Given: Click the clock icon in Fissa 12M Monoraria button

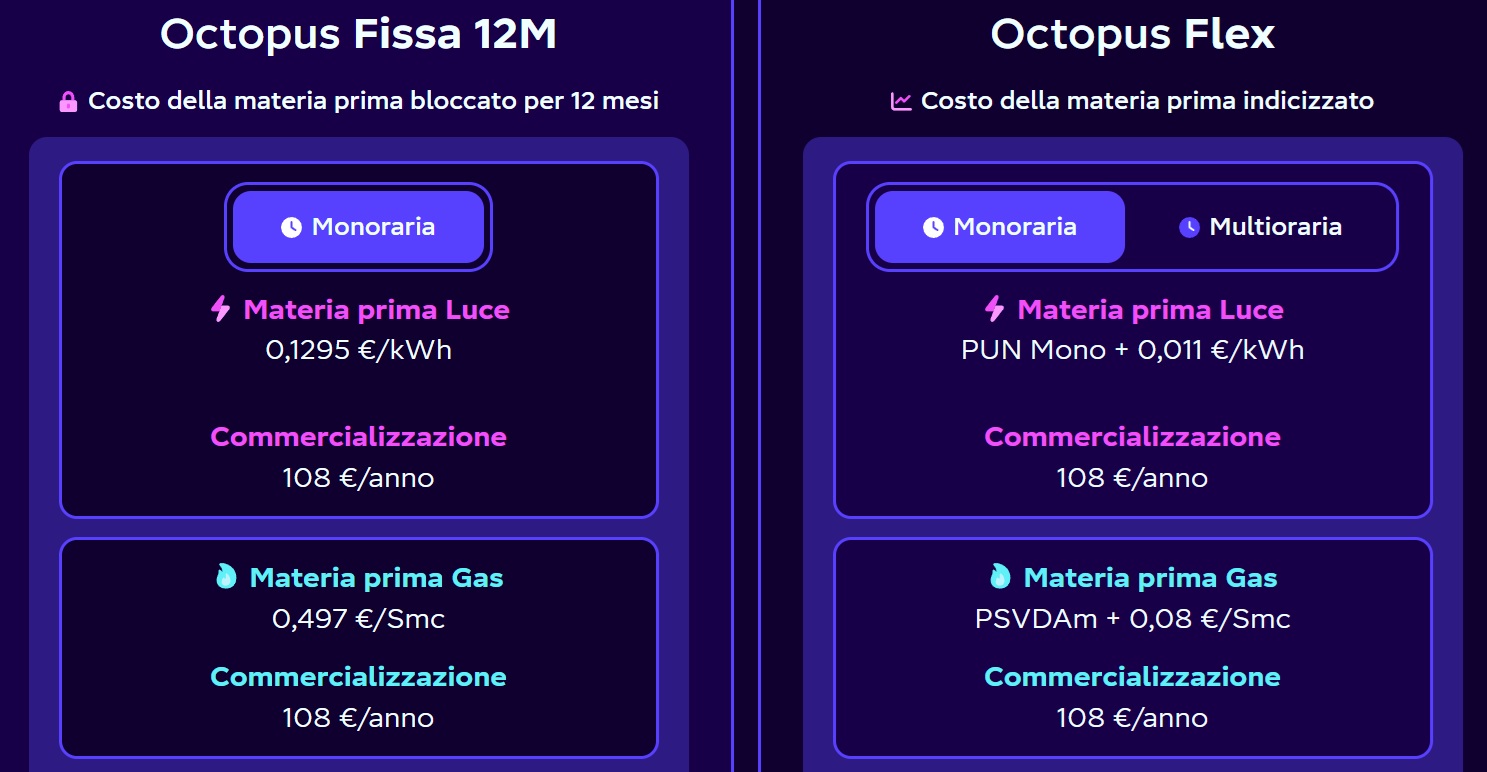Looking at the screenshot, I should pyautogui.click(x=291, y=227).
